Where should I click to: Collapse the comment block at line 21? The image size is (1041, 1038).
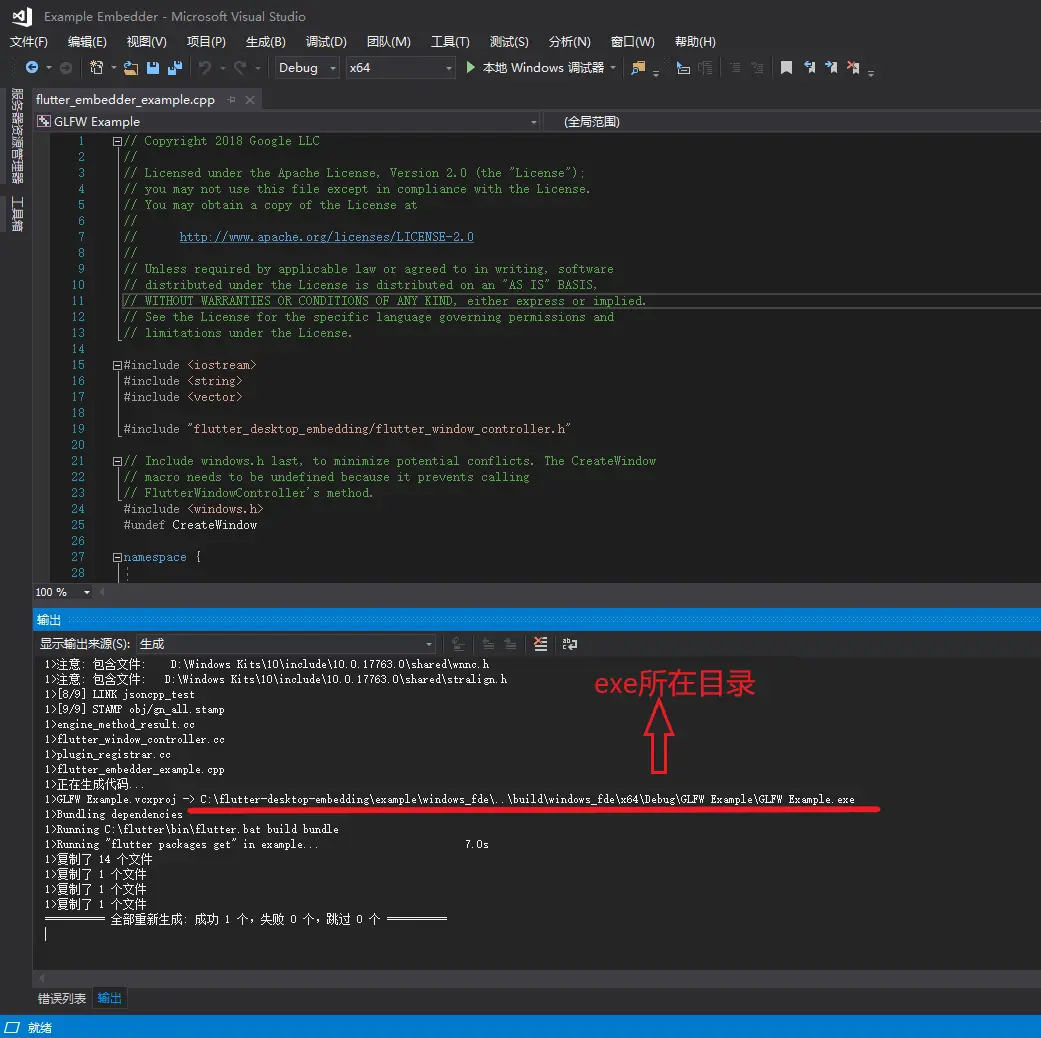(117, 461)
